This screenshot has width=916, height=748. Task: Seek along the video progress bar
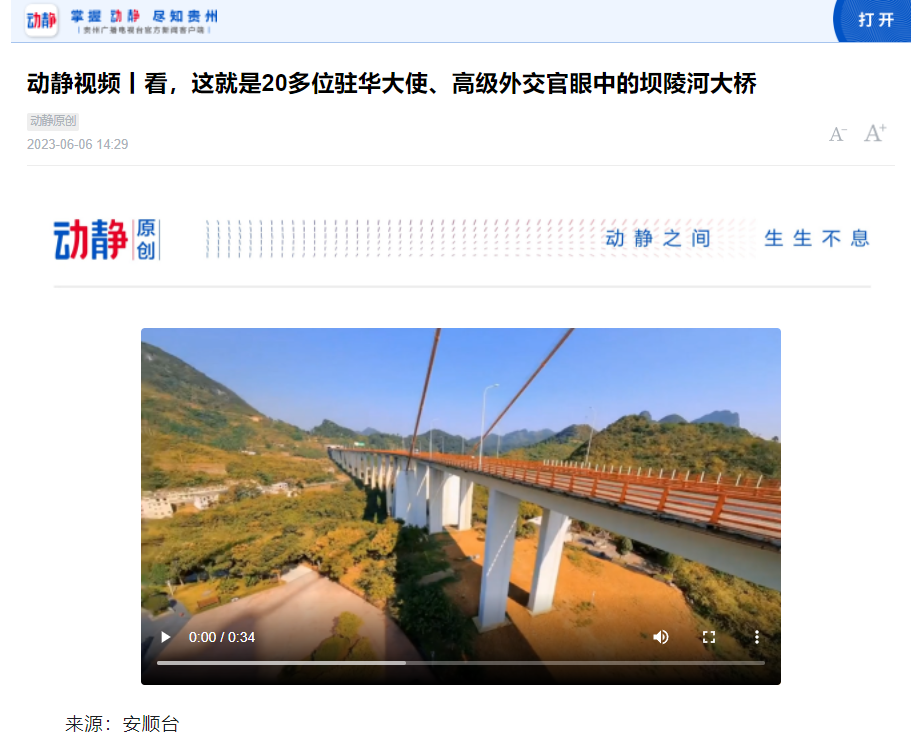[x=460, y=663]
